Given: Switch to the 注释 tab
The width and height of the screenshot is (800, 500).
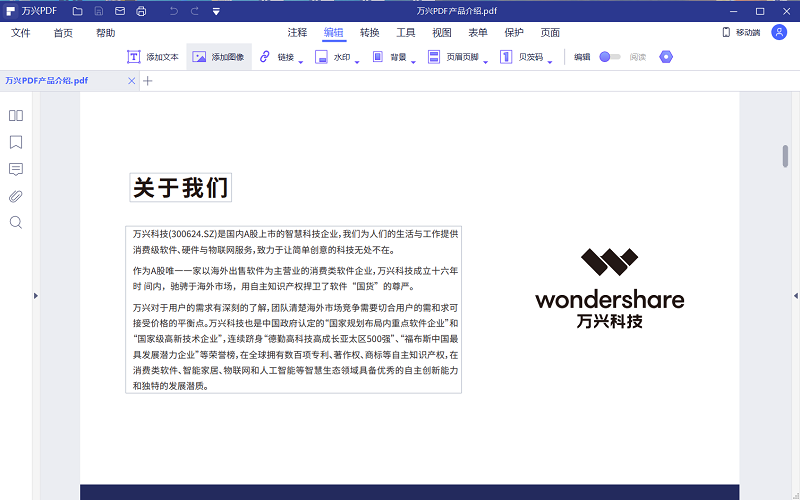Looking at the screenshot, I should 297,33.
